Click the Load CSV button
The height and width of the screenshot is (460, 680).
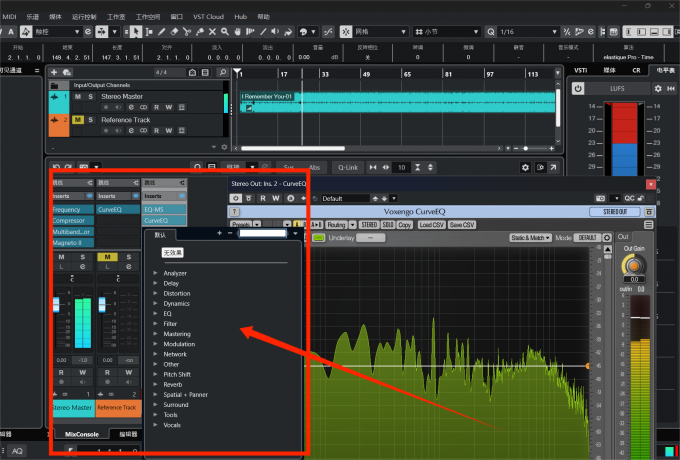[432, 225]
